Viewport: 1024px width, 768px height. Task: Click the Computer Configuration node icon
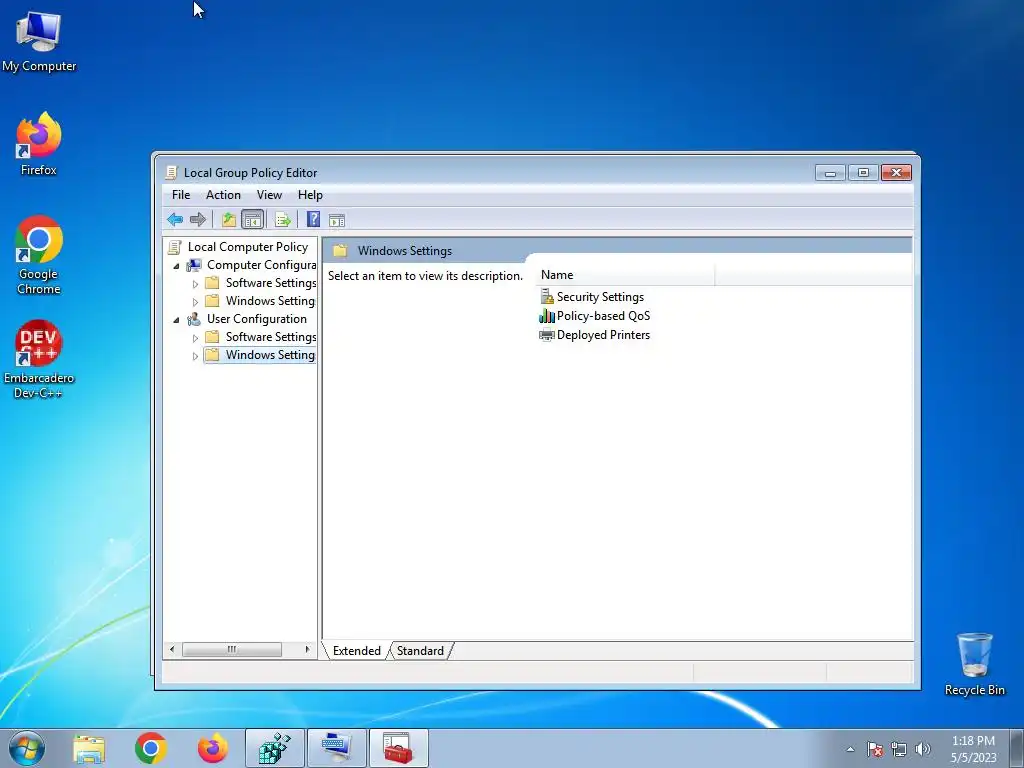click(194, 264)
